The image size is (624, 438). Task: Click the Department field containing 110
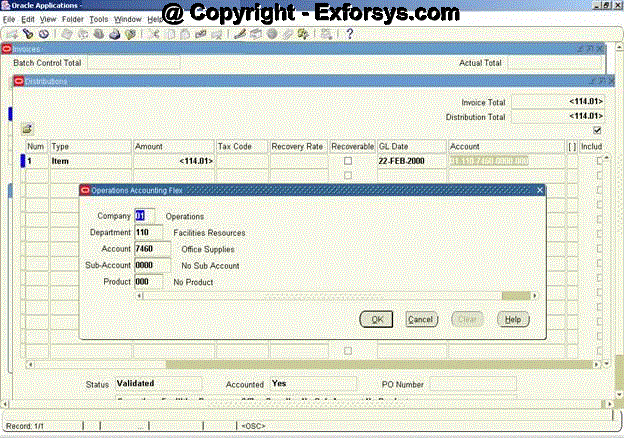point(148,232)
